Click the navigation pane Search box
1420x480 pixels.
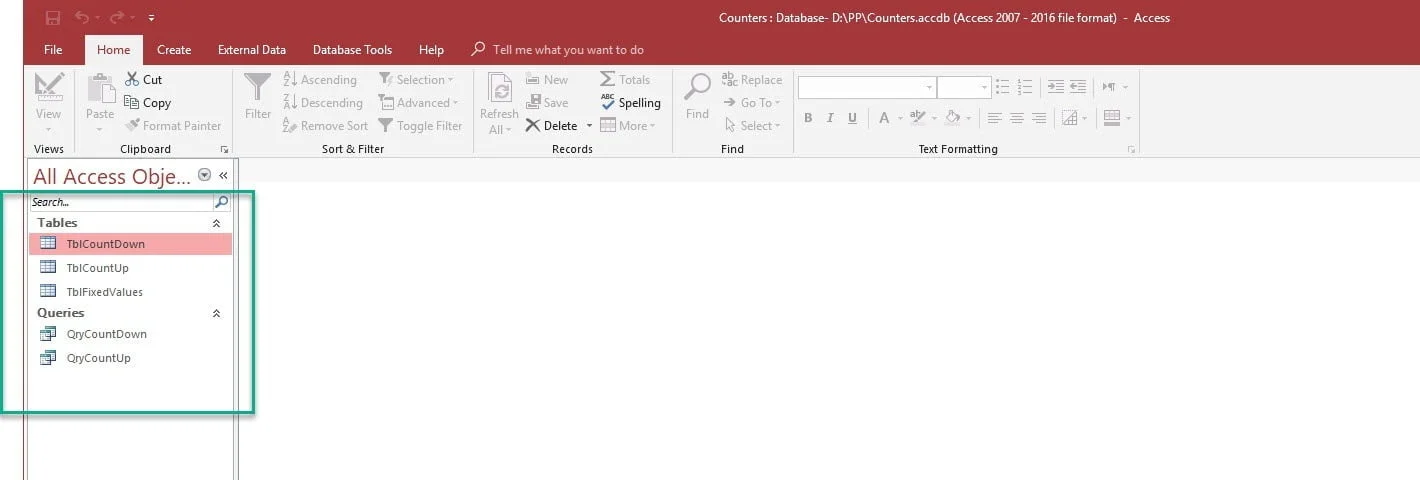point(121,202)
